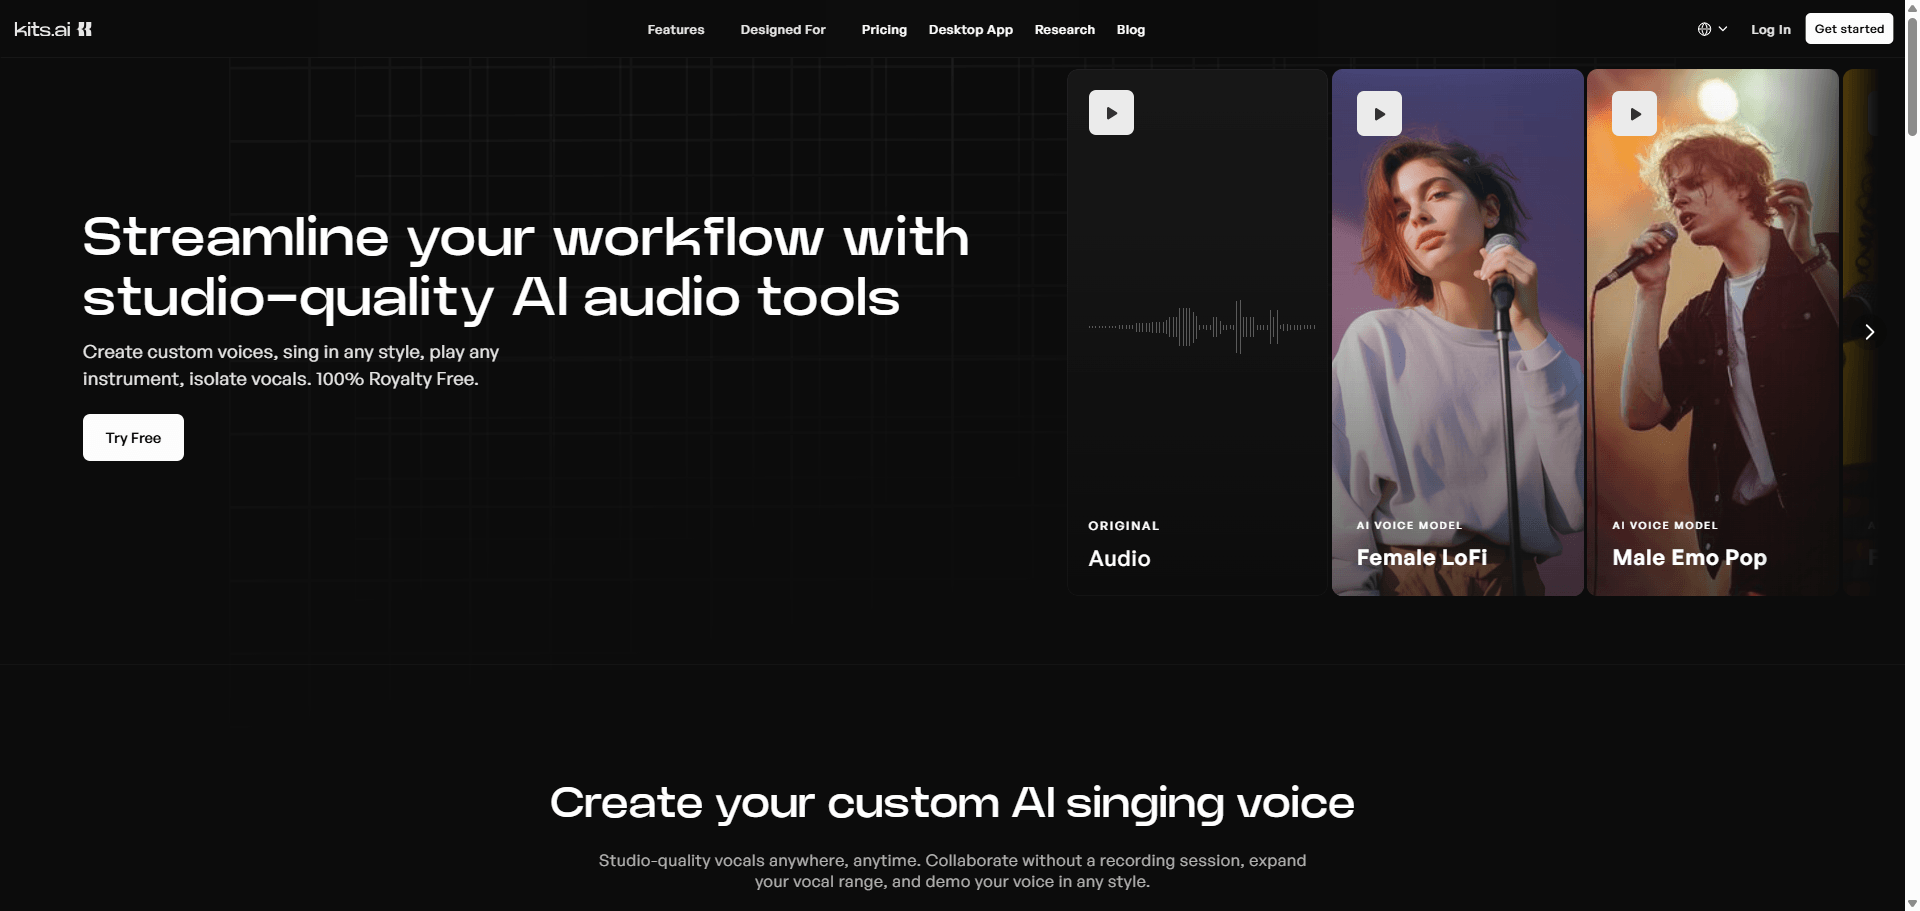Play the Original Audio sample
The image size is (1920, 911).
pyautogui.click(x=1111, y=113)
